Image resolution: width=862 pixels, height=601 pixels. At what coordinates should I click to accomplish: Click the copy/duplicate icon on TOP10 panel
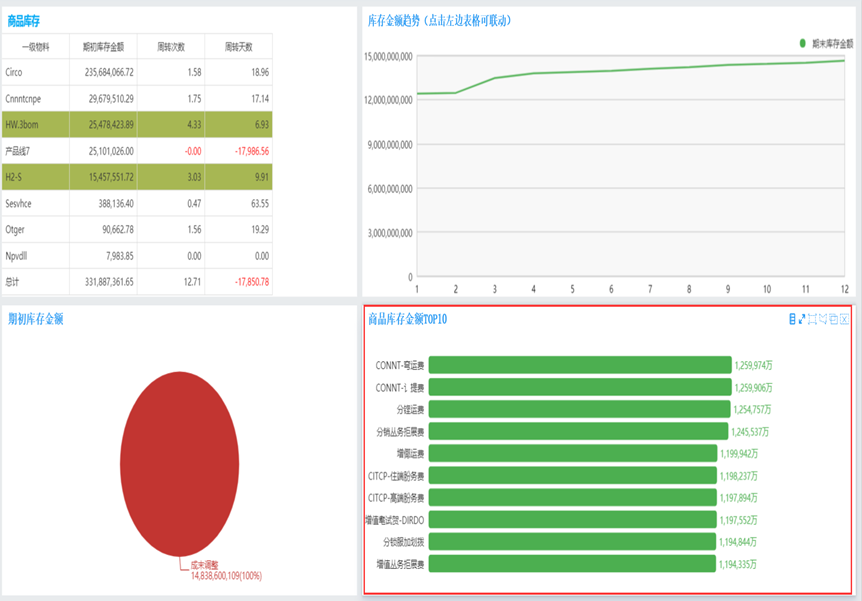pyautogui.click(x=833, y=319)
